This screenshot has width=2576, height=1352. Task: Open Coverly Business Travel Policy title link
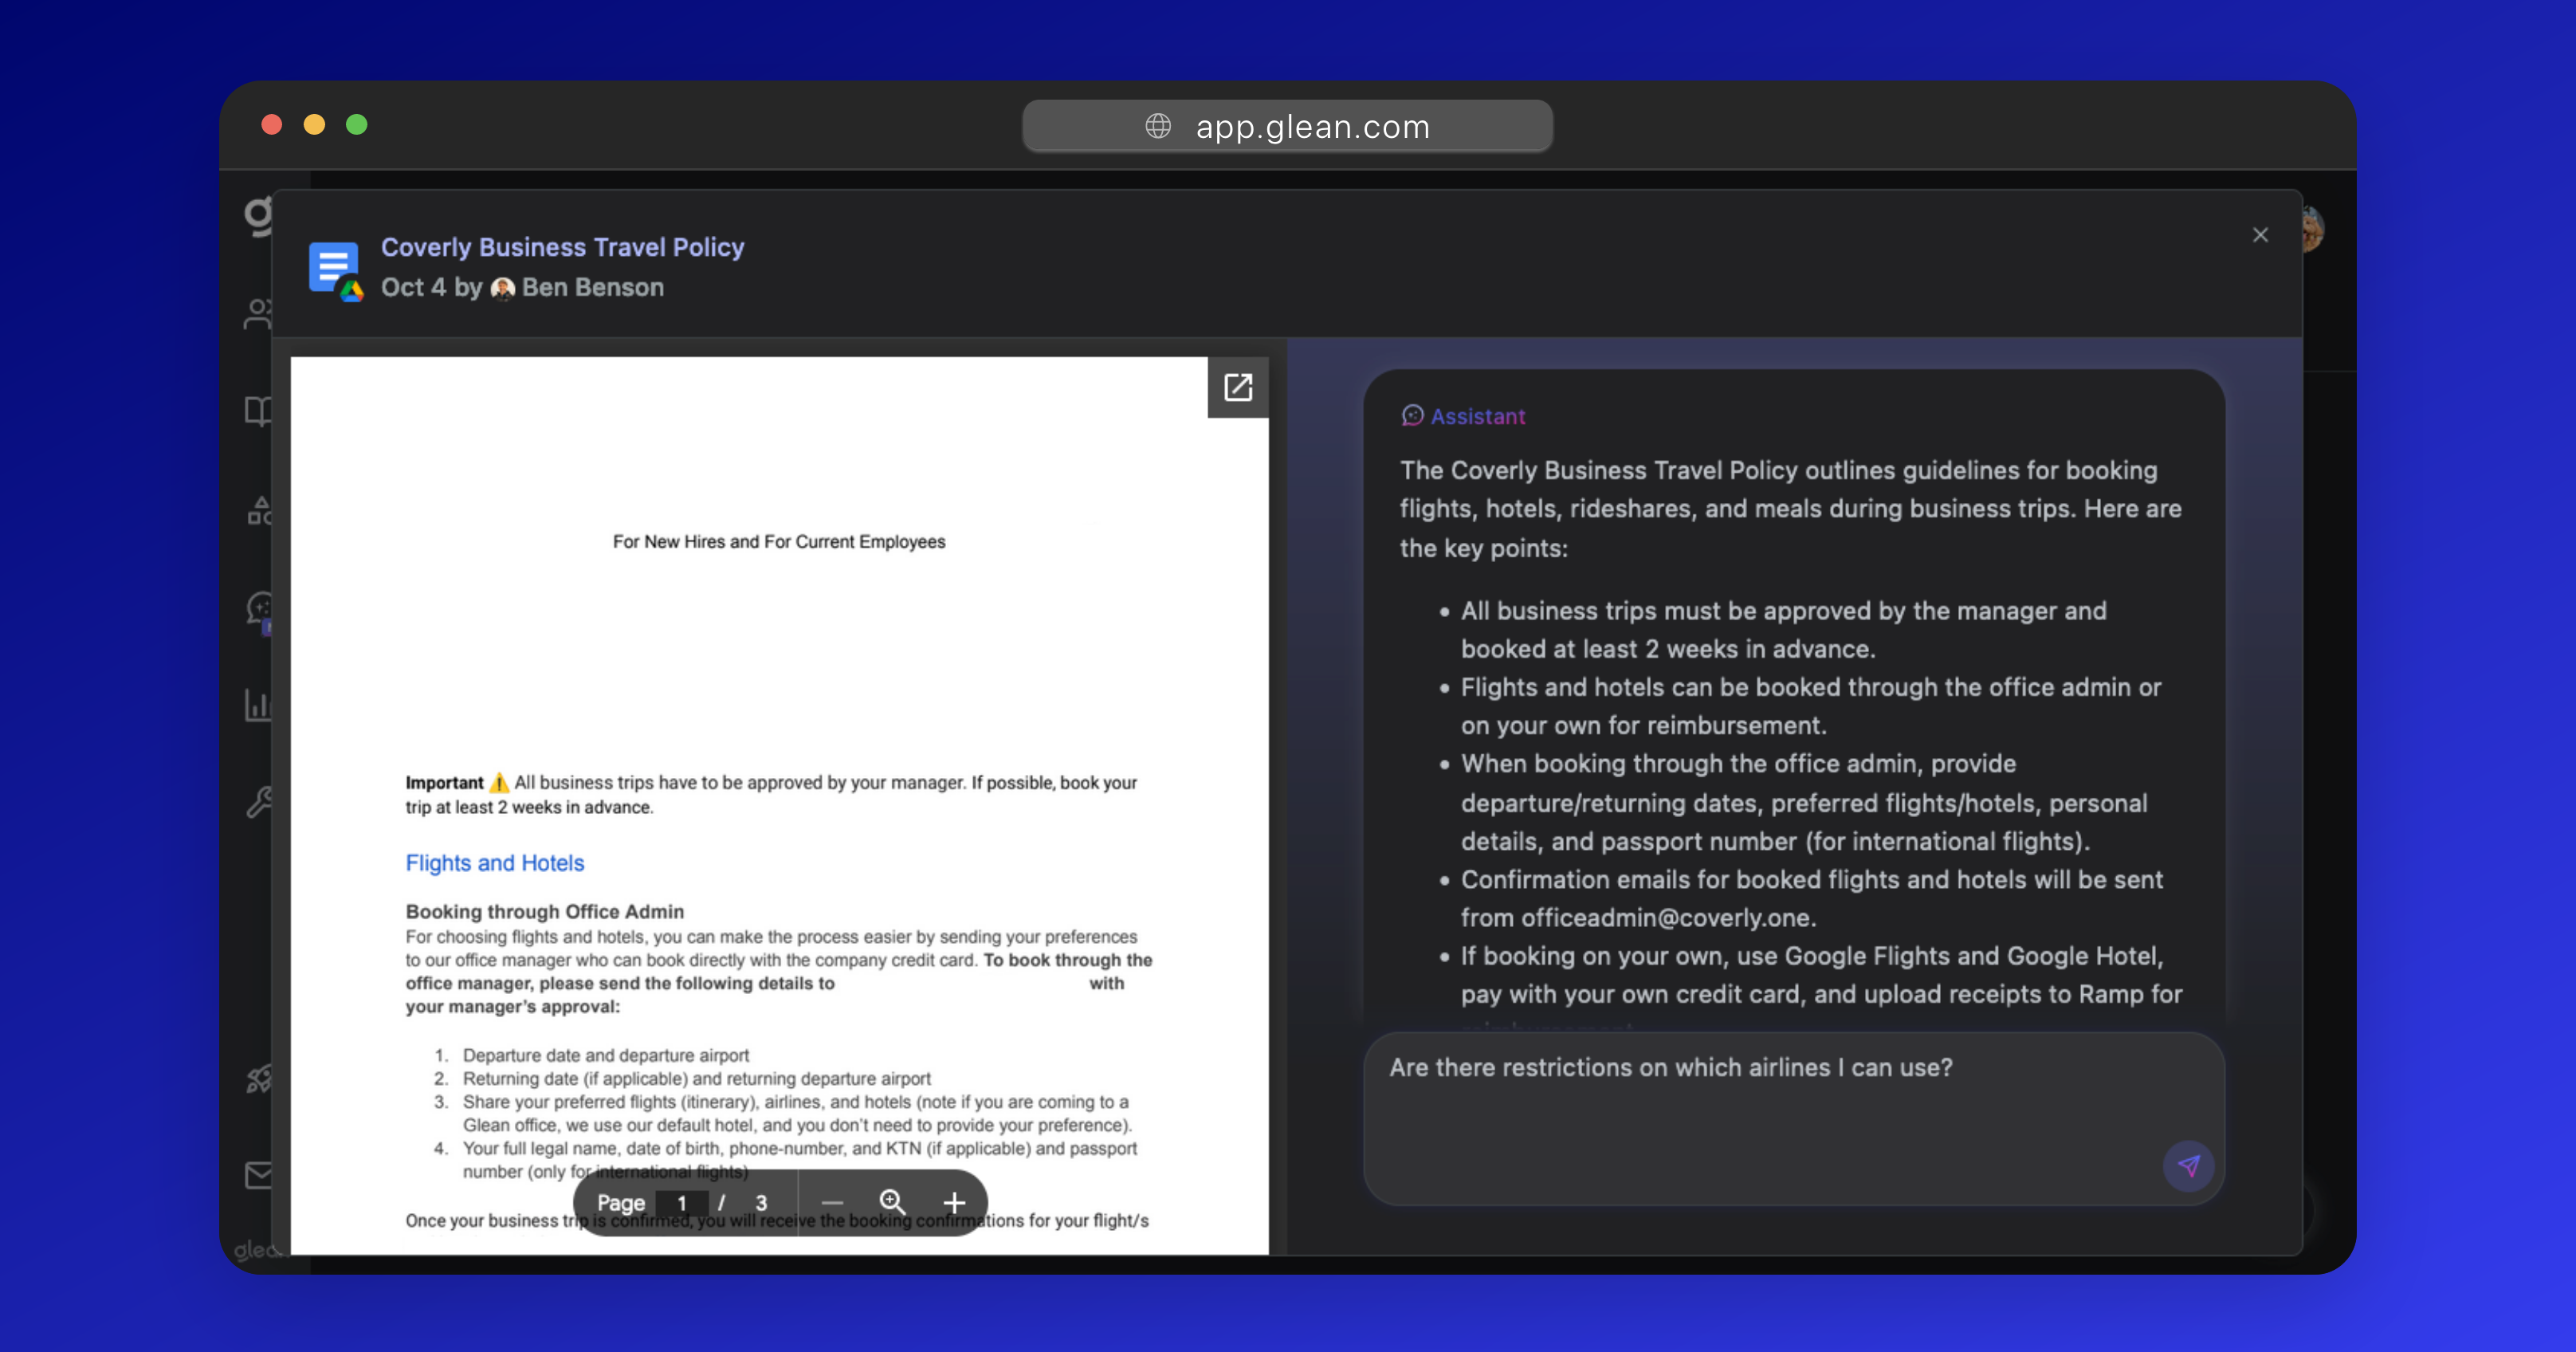pyautogui.click(x=562, y=247)
